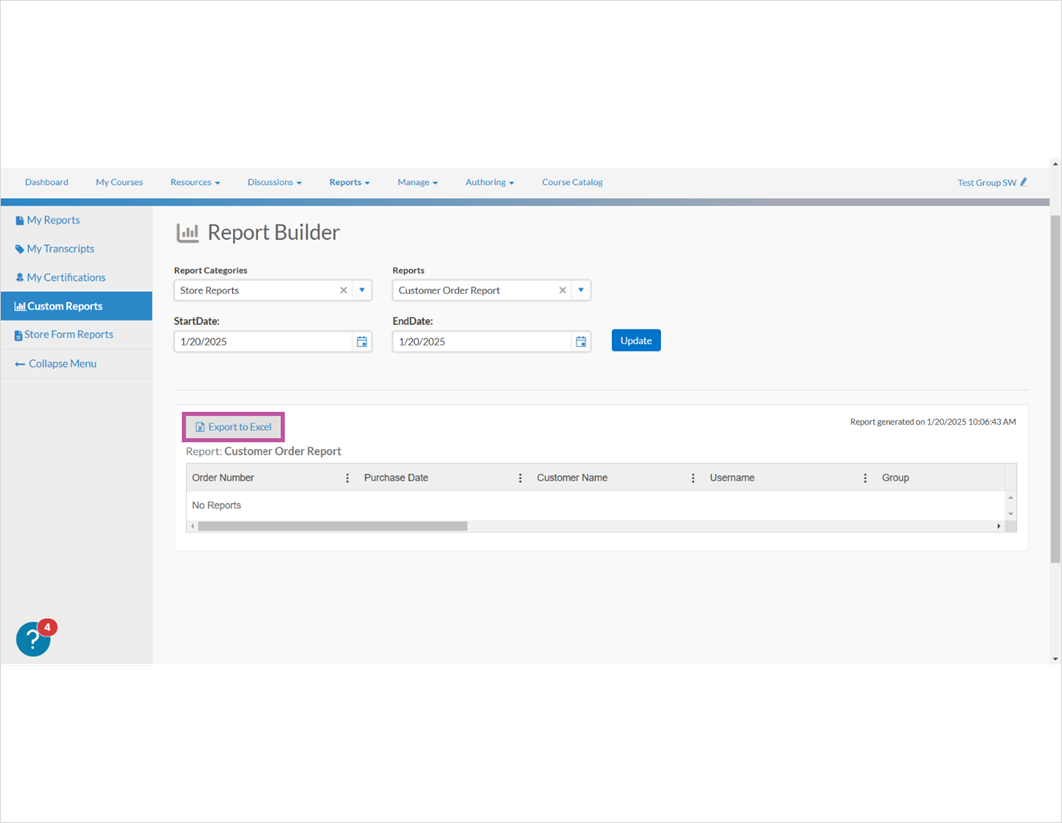Viewport: 1062px width, 823px height.
Task: Click the report generated timestamp text
Action: tap(933, 422)
